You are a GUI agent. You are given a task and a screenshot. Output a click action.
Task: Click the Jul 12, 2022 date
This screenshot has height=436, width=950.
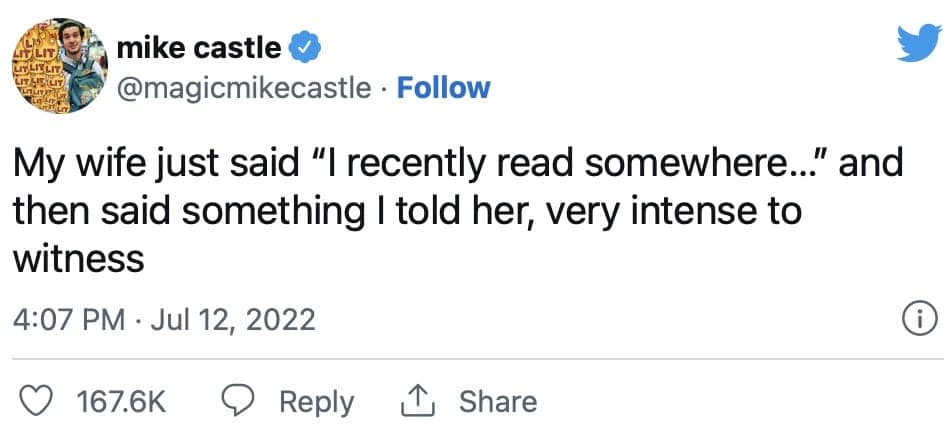click(x=233, y=320)
